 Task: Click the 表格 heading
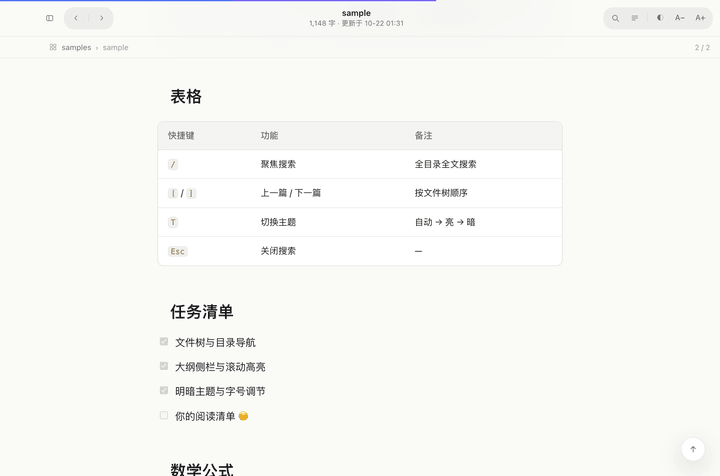point(186,96)
